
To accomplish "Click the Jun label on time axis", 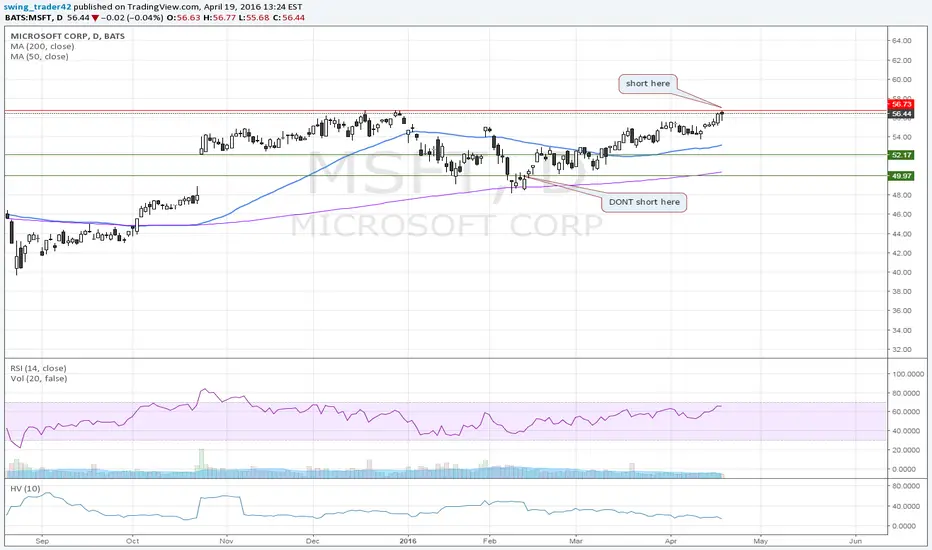I will (x=855, y=541).
